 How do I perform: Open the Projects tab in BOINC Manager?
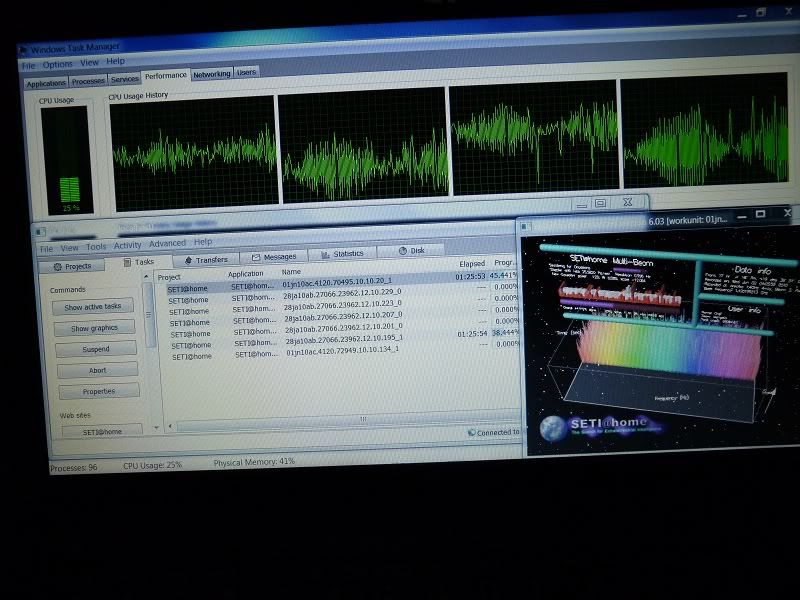click(71, 266)
